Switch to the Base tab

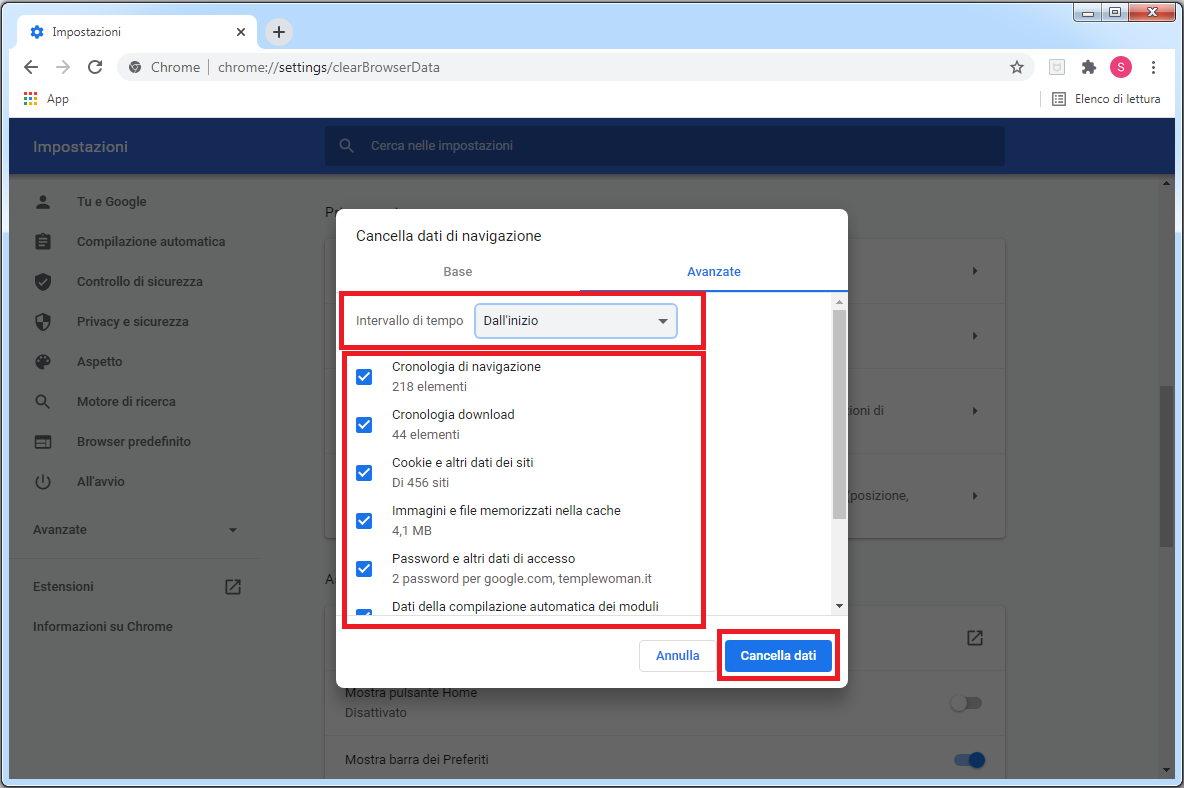point(458,272)
